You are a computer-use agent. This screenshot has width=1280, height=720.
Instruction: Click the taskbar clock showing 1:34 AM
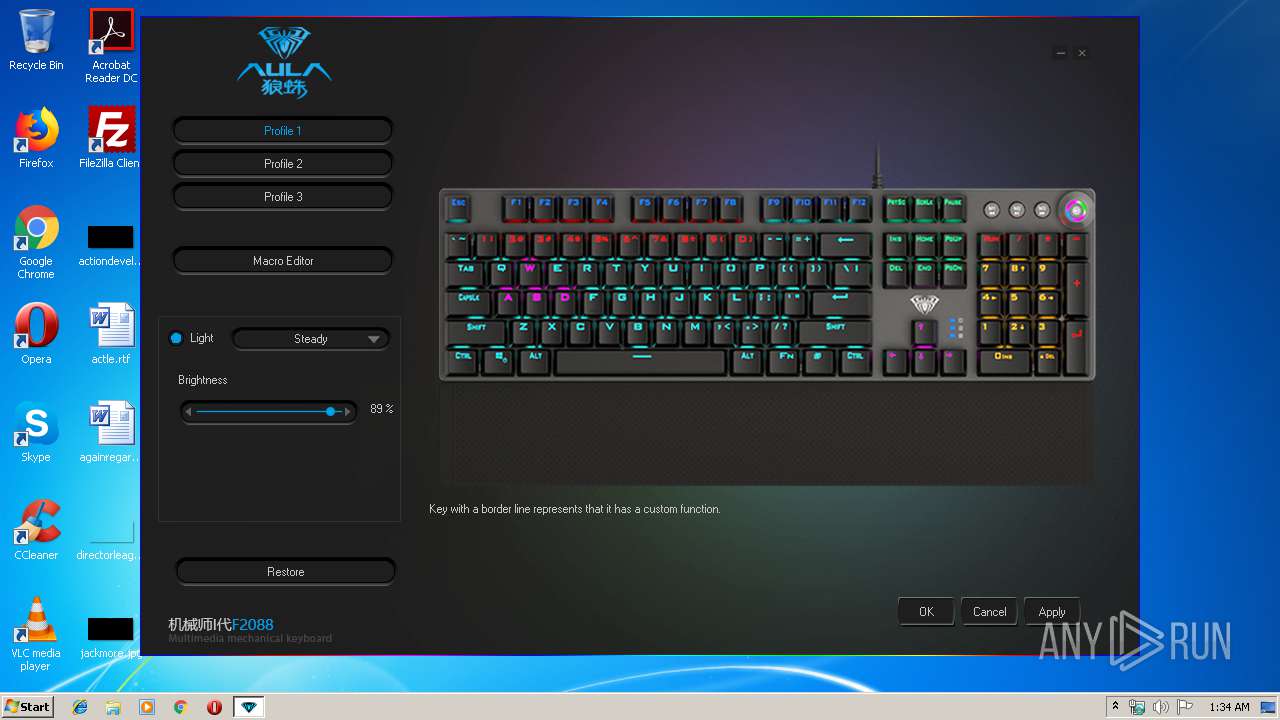1229,707
